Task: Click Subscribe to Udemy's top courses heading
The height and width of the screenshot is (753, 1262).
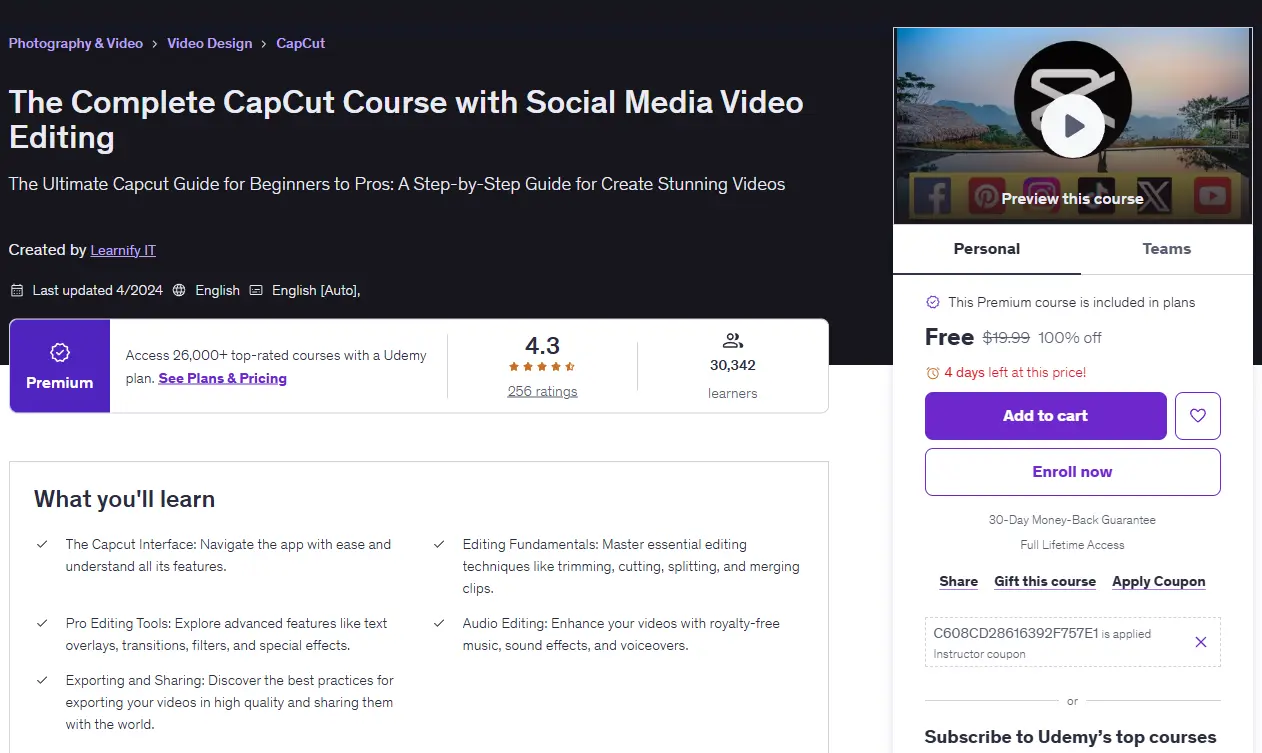Action: tap(1070, 737)
